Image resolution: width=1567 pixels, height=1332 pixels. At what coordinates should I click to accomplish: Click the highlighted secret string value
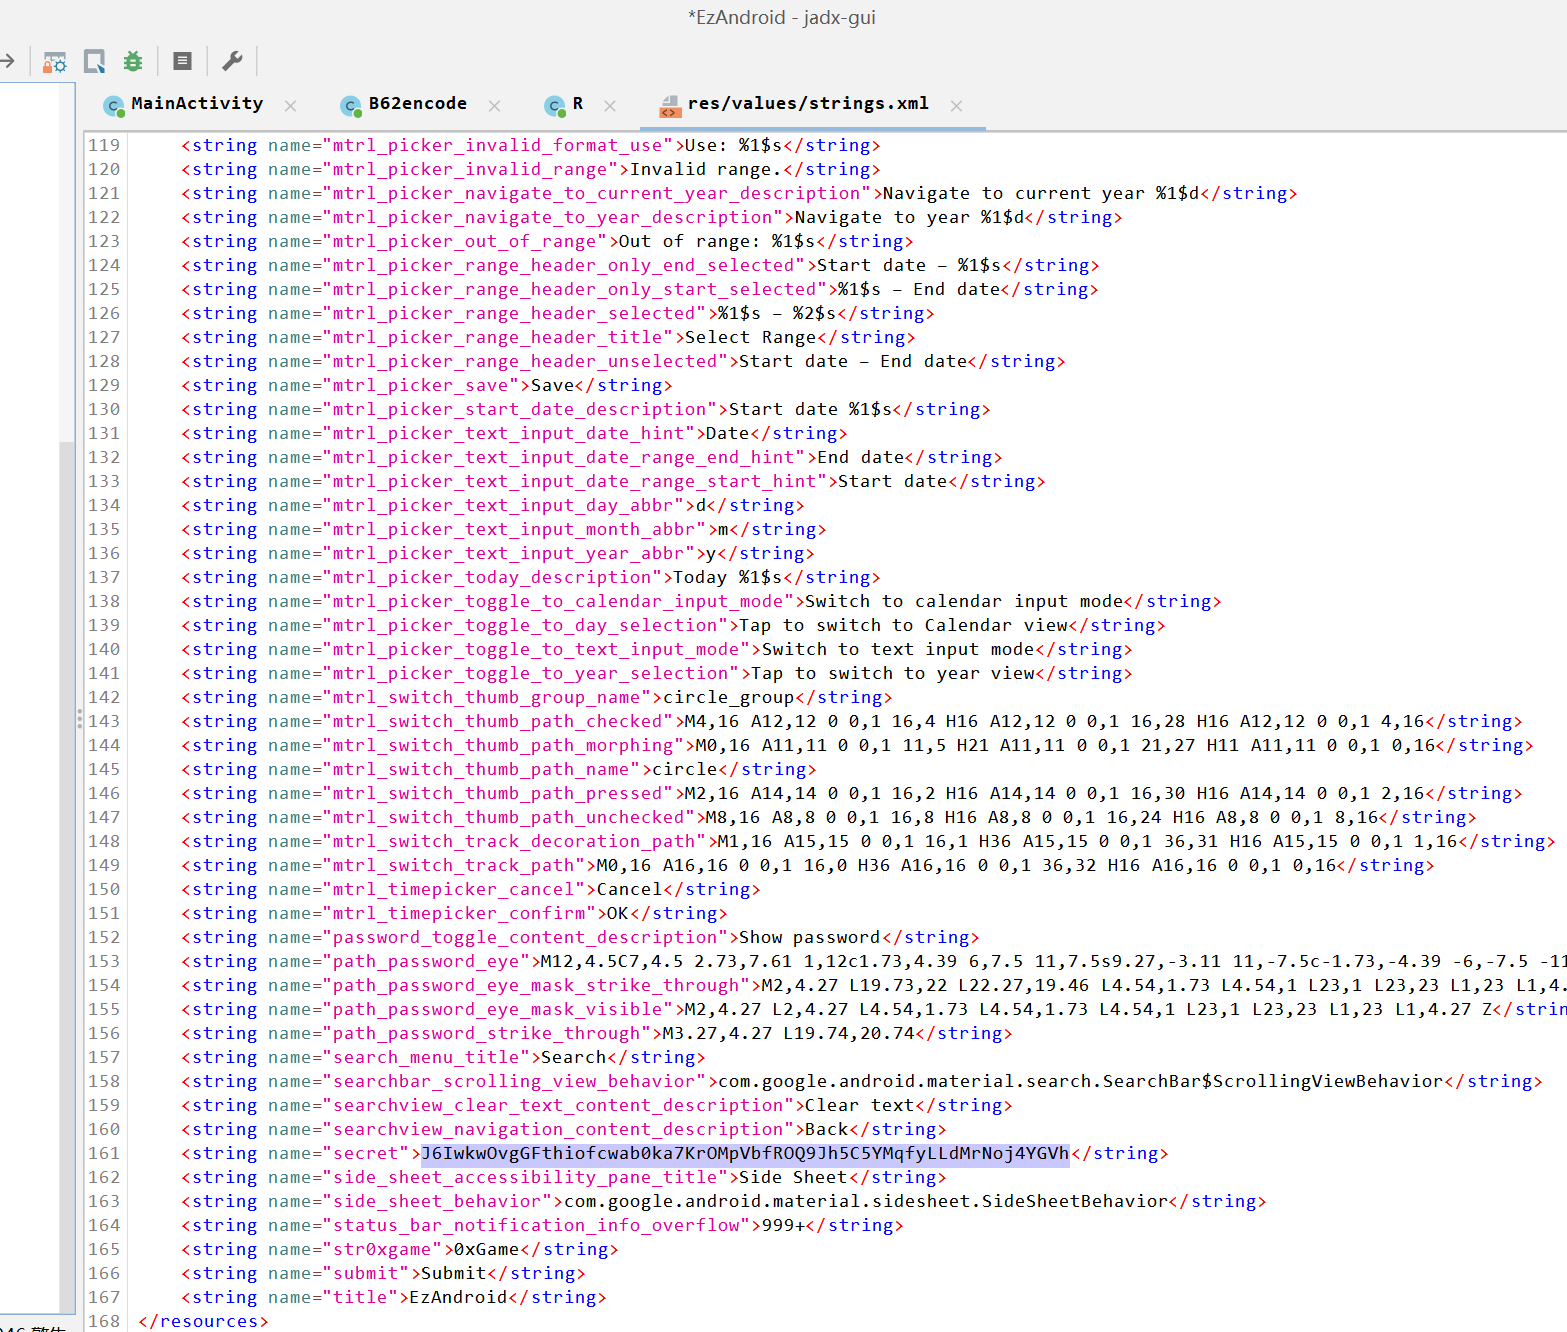[x=744, y=1154]
